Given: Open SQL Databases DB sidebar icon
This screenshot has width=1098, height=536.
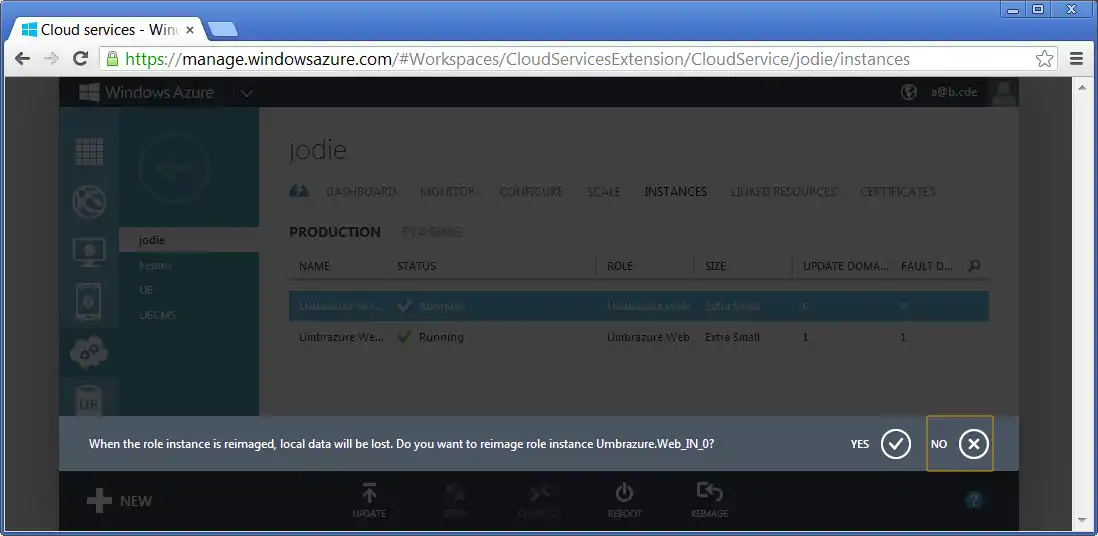Looking at the screenshot, I should pos(89,401).
